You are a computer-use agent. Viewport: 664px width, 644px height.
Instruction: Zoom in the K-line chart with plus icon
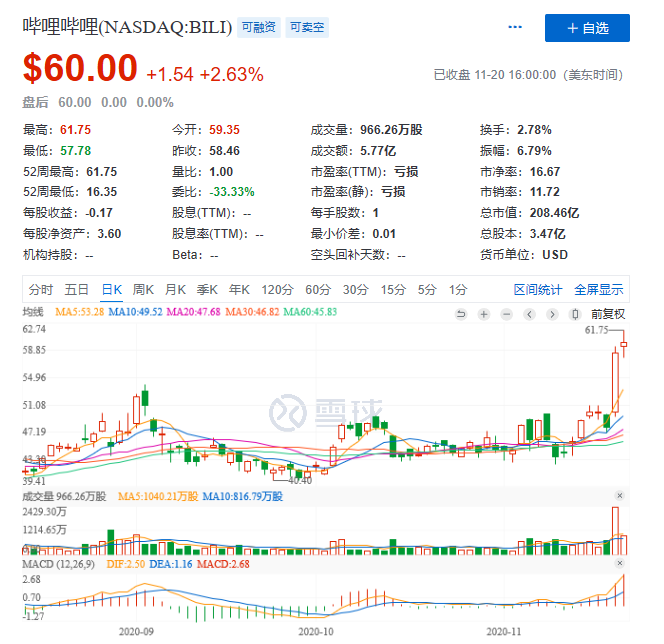(484, 315)
